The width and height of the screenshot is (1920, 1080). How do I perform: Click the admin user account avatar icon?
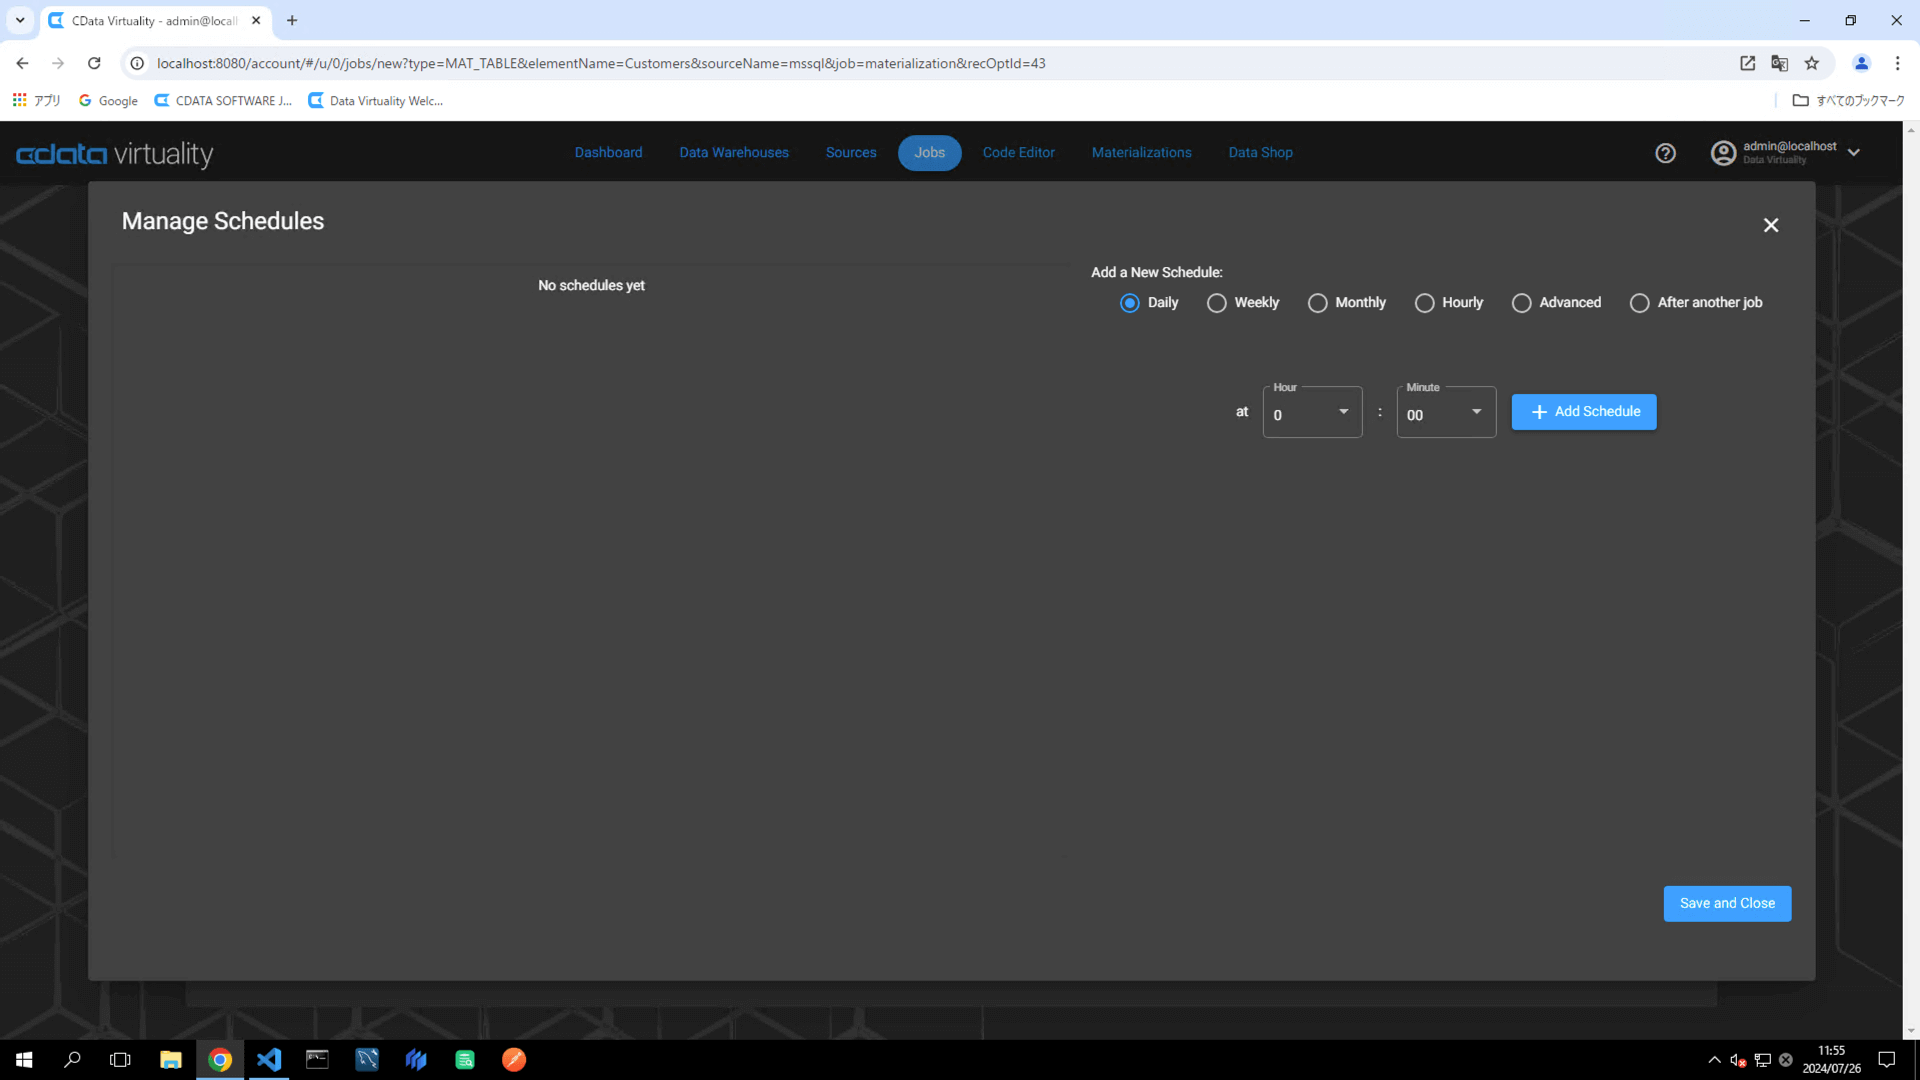pyautogui.click(x=1723, y=153)
